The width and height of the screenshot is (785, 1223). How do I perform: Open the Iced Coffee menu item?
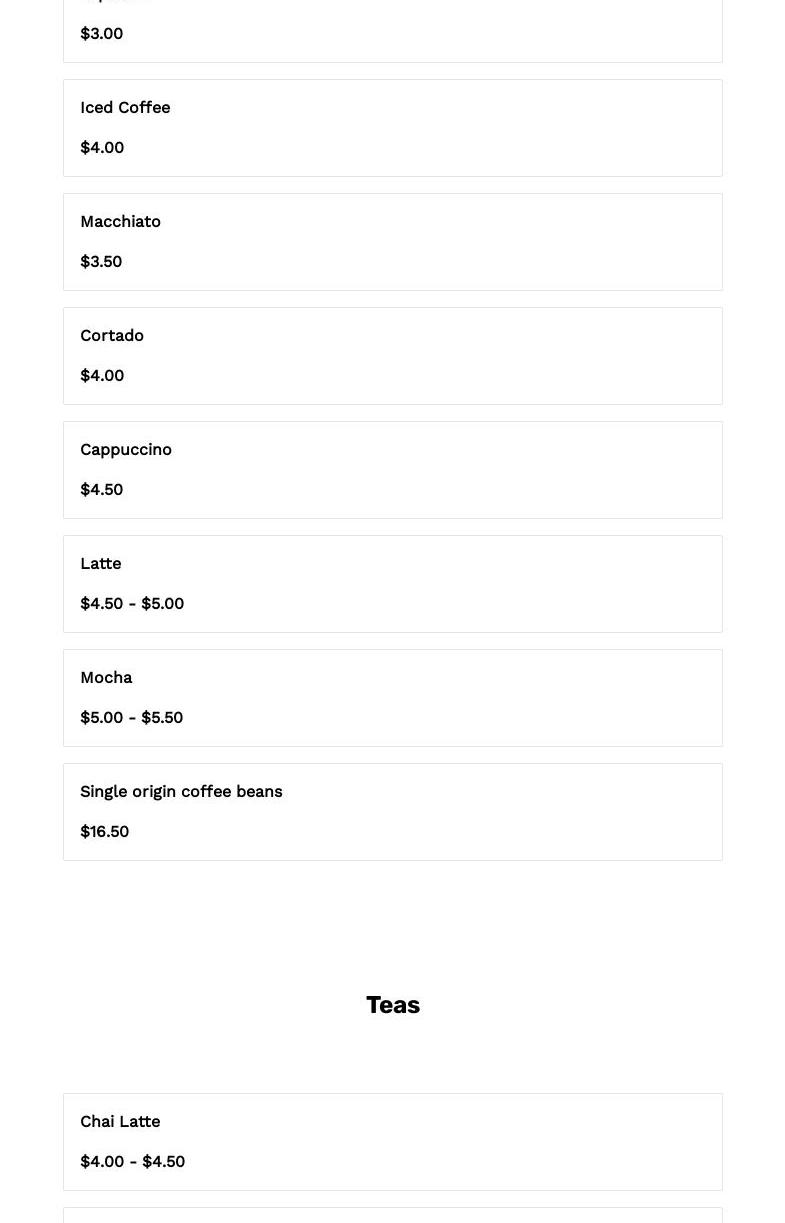(x=125, y=108)
